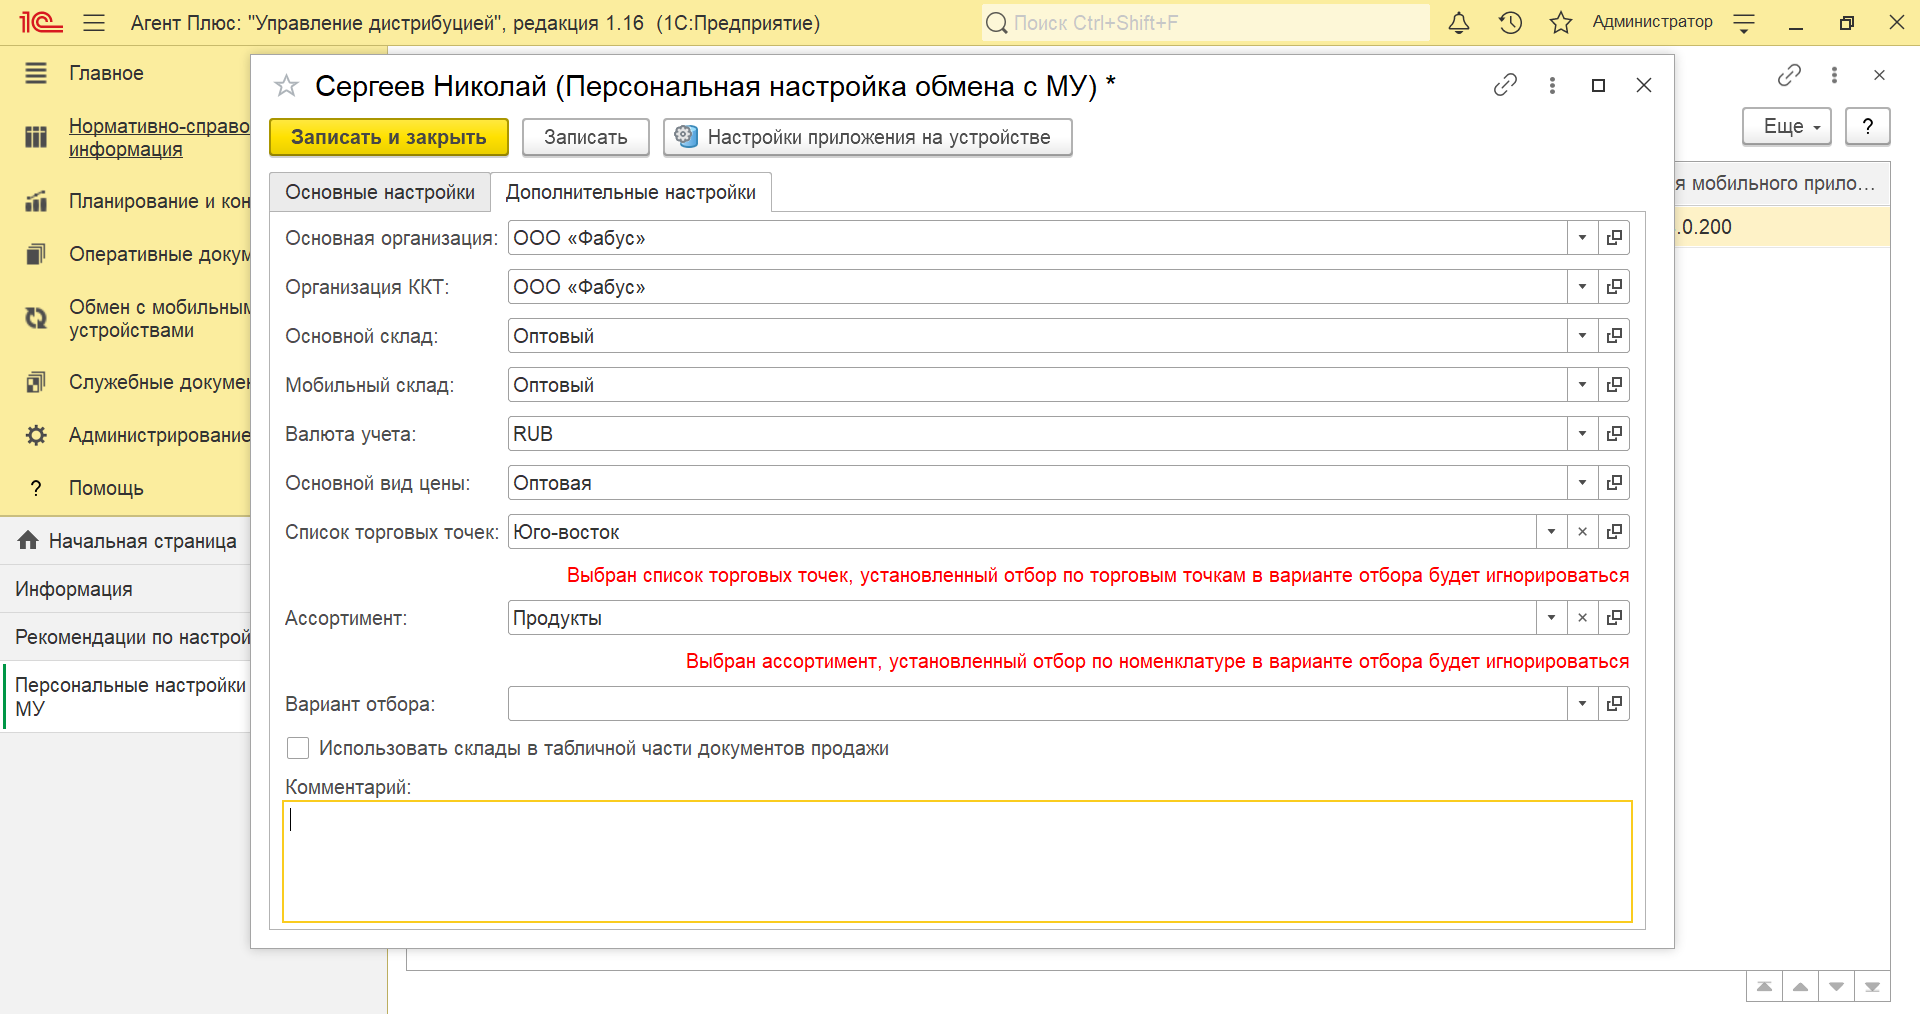This screenshot has height=1014, width=1920.
Task: Expand Список торговых точек dropdown
Action: pos(1551,532)
